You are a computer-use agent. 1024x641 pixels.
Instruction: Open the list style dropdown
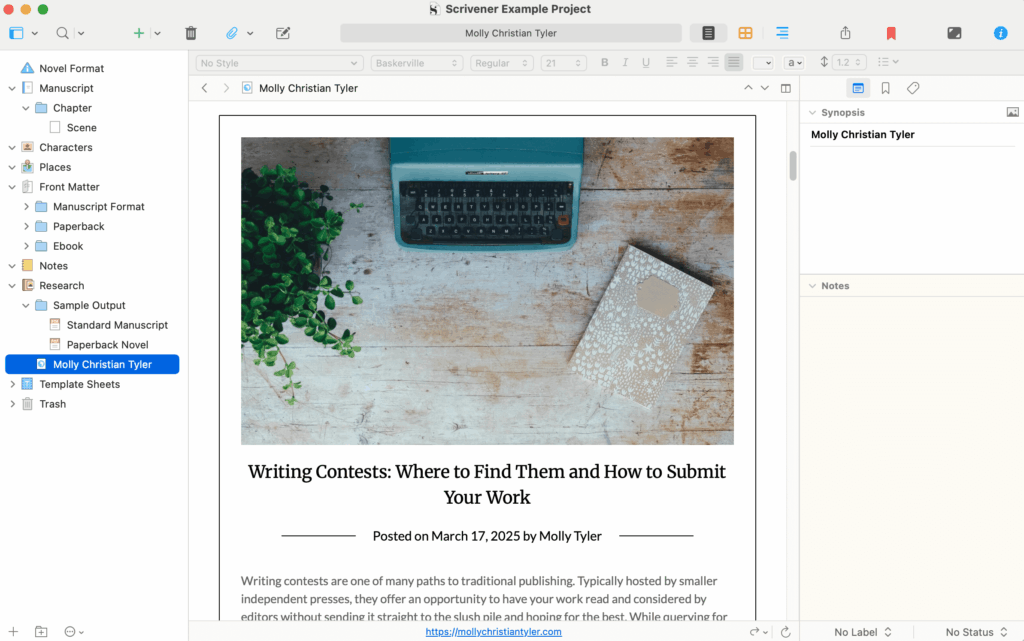[888, 62]
